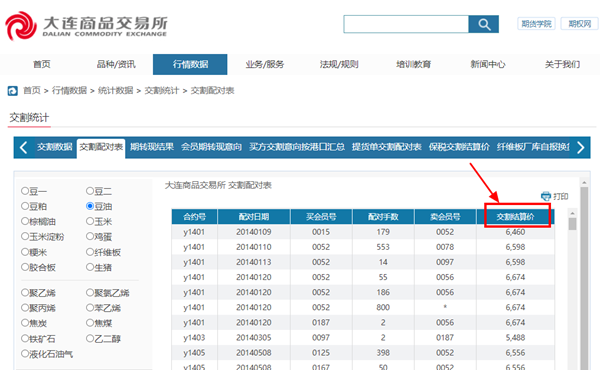600x370 pixels.
Task: Select 液化石油气 radio button
Action: click(x=25, y=354)
